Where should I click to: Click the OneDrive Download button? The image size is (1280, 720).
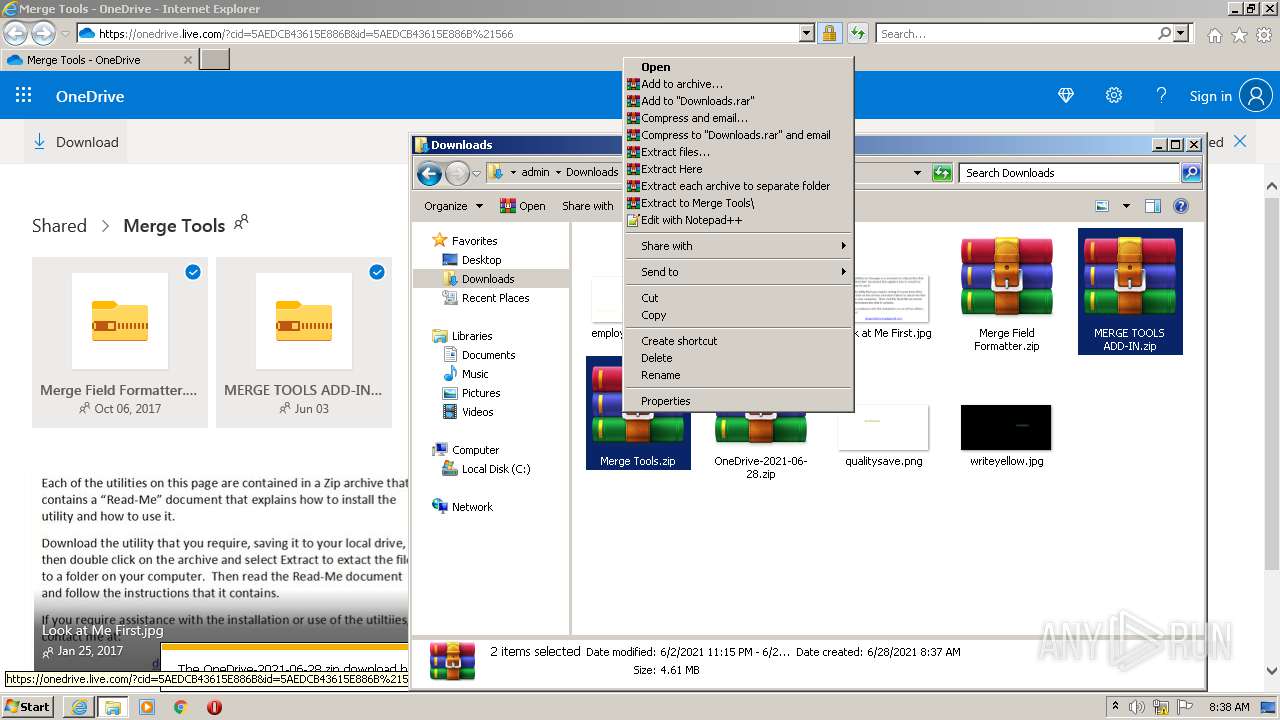coord(76,142)
